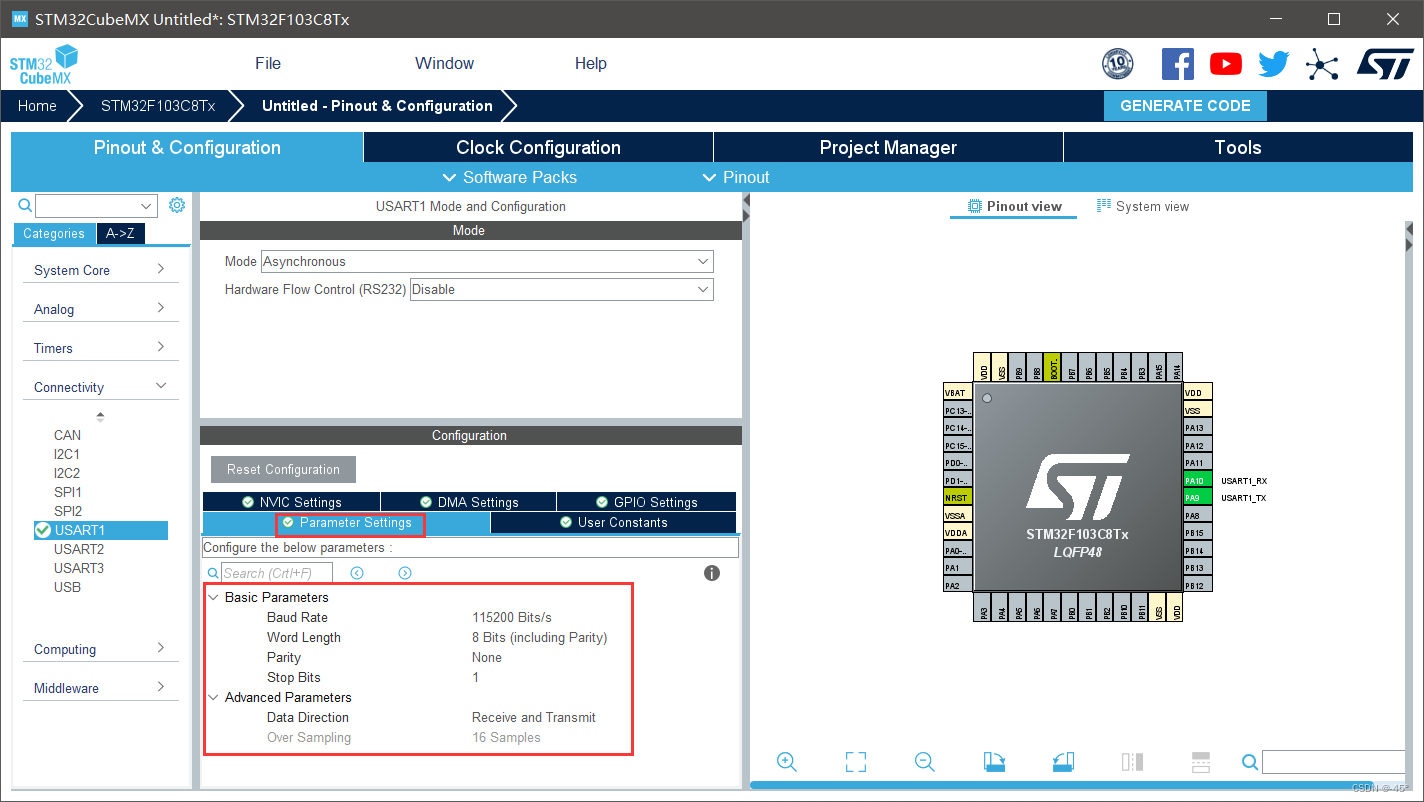1424x802 pixels.
Task: Open the ST YouTube channel icon
Action: tap(1226, 64)
